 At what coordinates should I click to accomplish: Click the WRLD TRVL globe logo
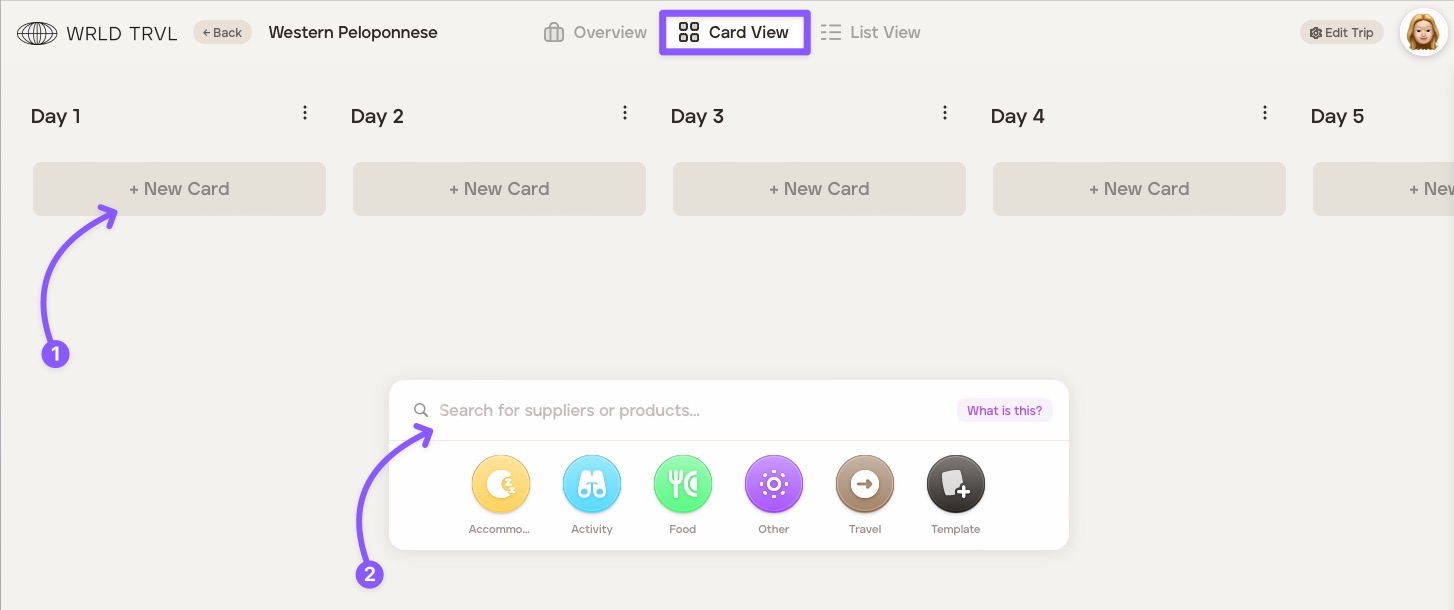(x=37, y=33)
